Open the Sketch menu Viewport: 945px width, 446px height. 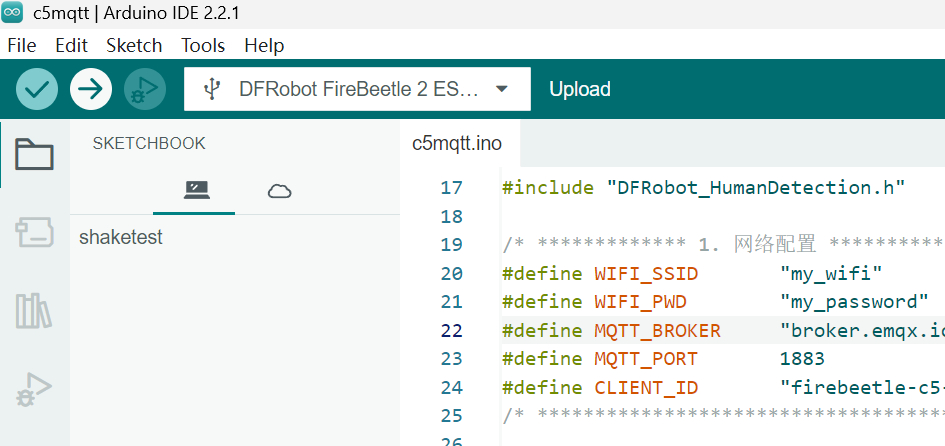[x=134, y=45]
